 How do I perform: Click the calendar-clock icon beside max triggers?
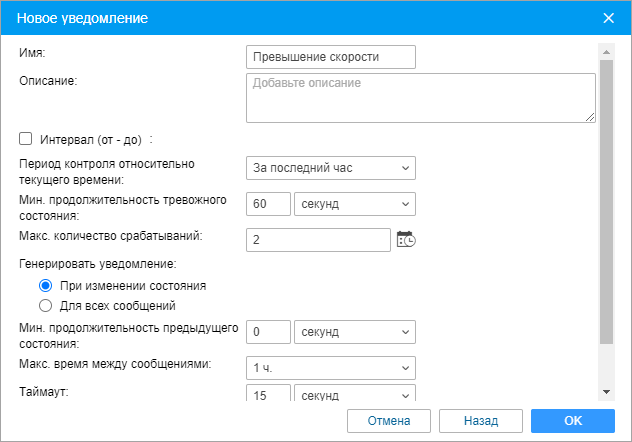(x=405, y=239)
